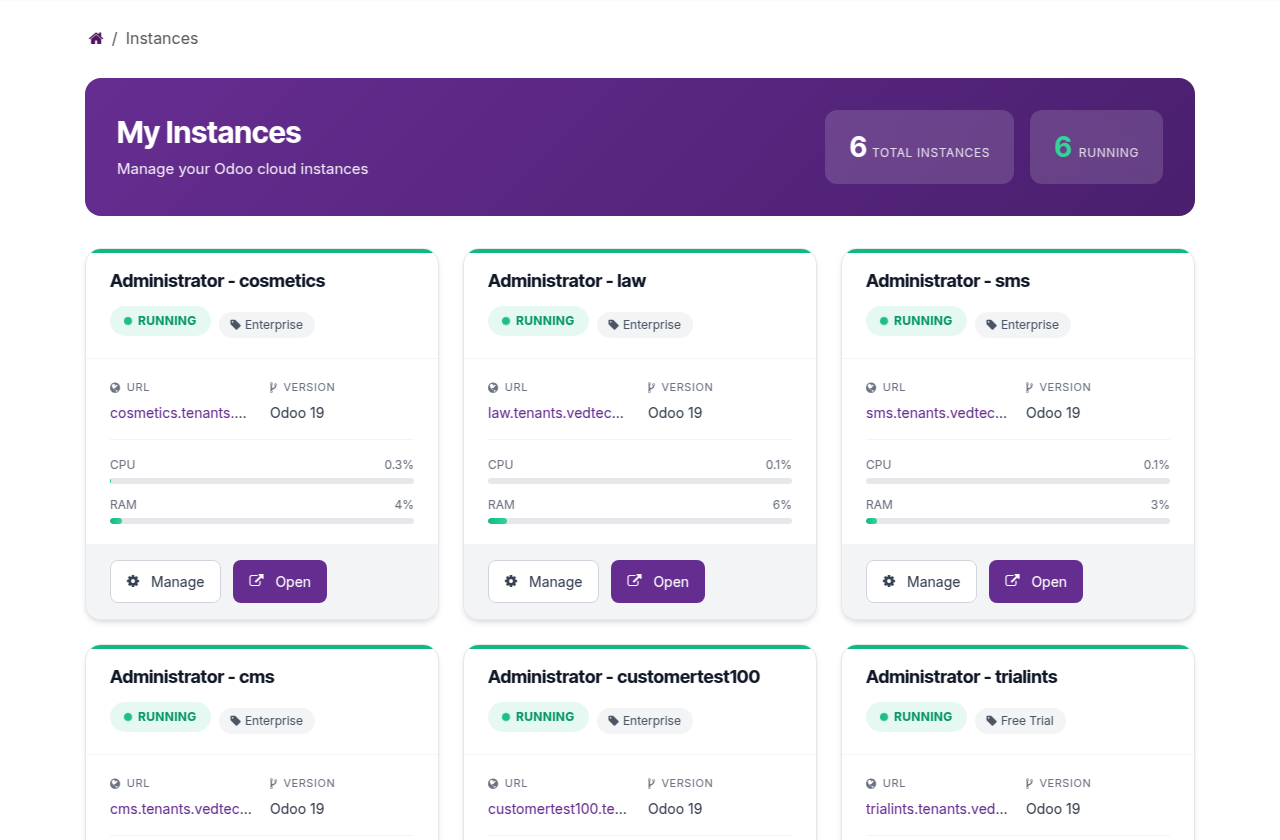Click the cosmetics RAM 4% value
The width and height of the screenshot is (1280, 840).
[404, 505]
